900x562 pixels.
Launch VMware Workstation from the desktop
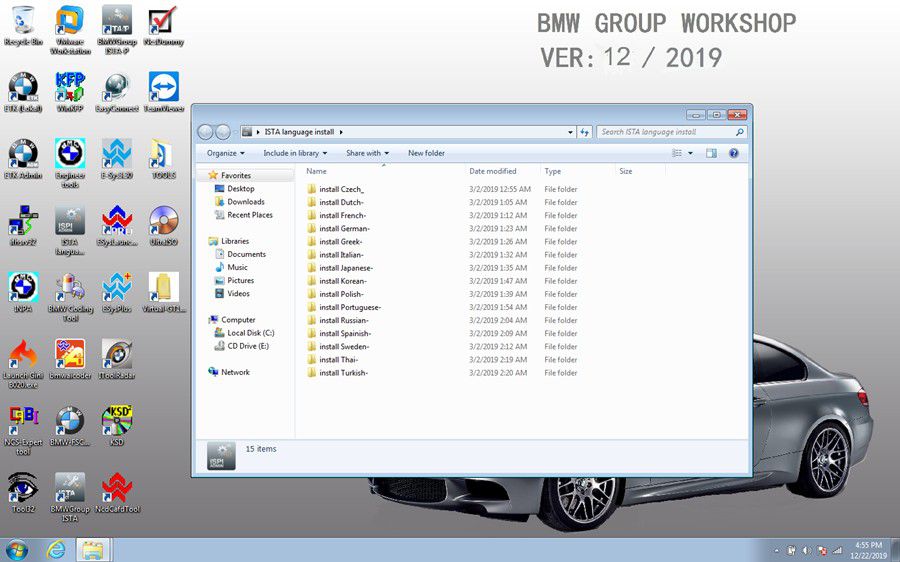pos(70,30)
